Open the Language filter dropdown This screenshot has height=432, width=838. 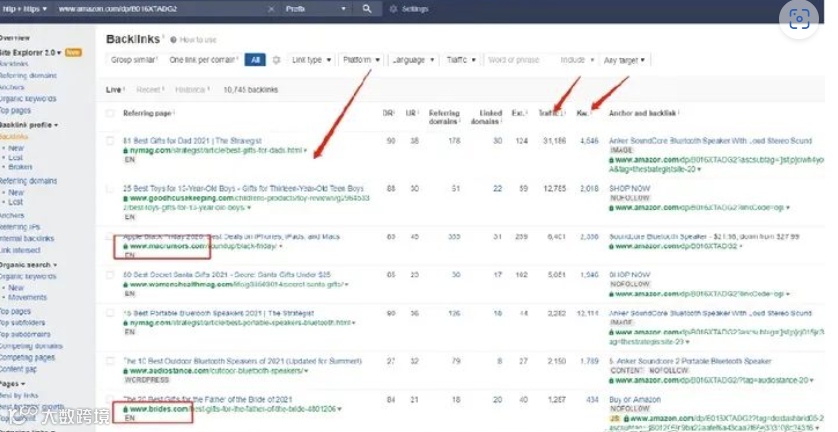point(413,60)
